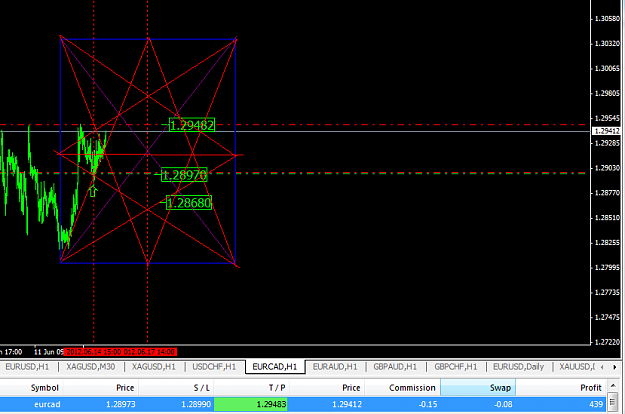The height and width of the screenshot is (414, 625).
Task: Switch to the EURUSD,H1 chart tab
Action: pyautogui.click(x=27, y=367)
